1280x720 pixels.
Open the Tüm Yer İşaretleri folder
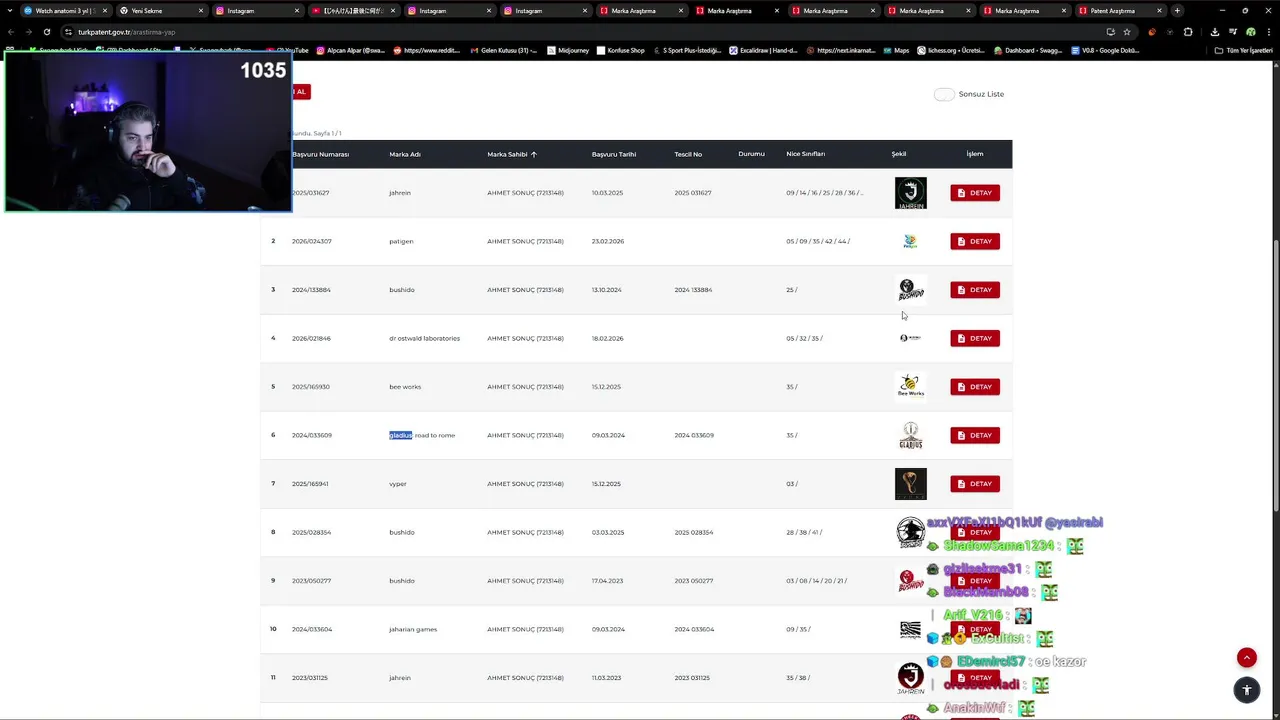coord(1244,50)
